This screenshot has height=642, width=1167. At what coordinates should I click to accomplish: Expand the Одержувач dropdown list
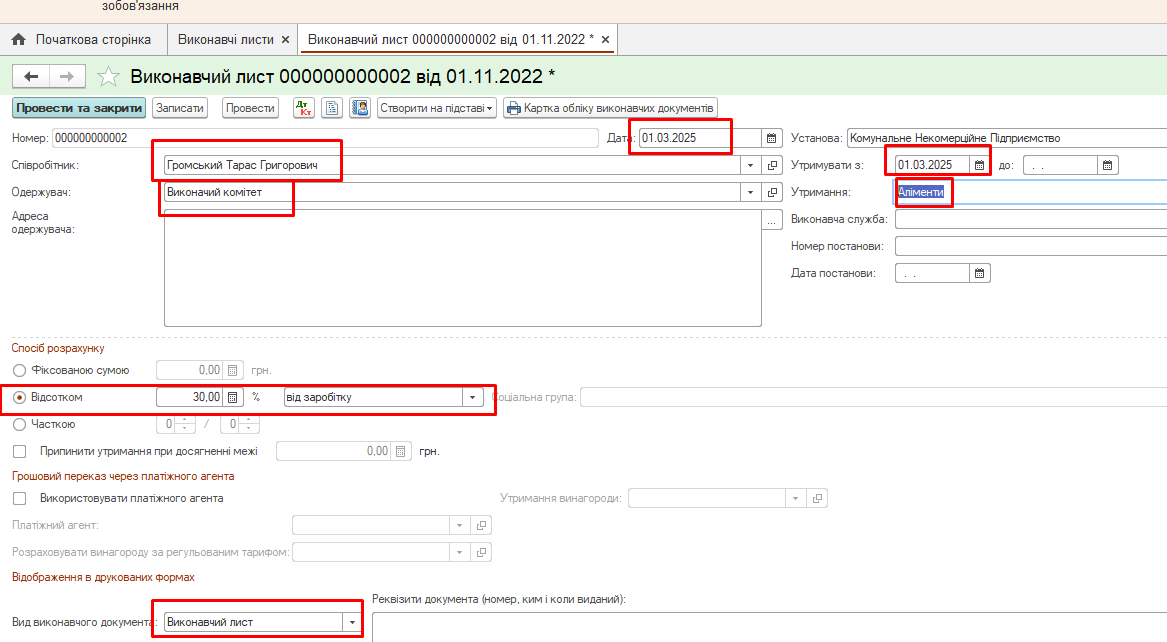tap(750, 192)
